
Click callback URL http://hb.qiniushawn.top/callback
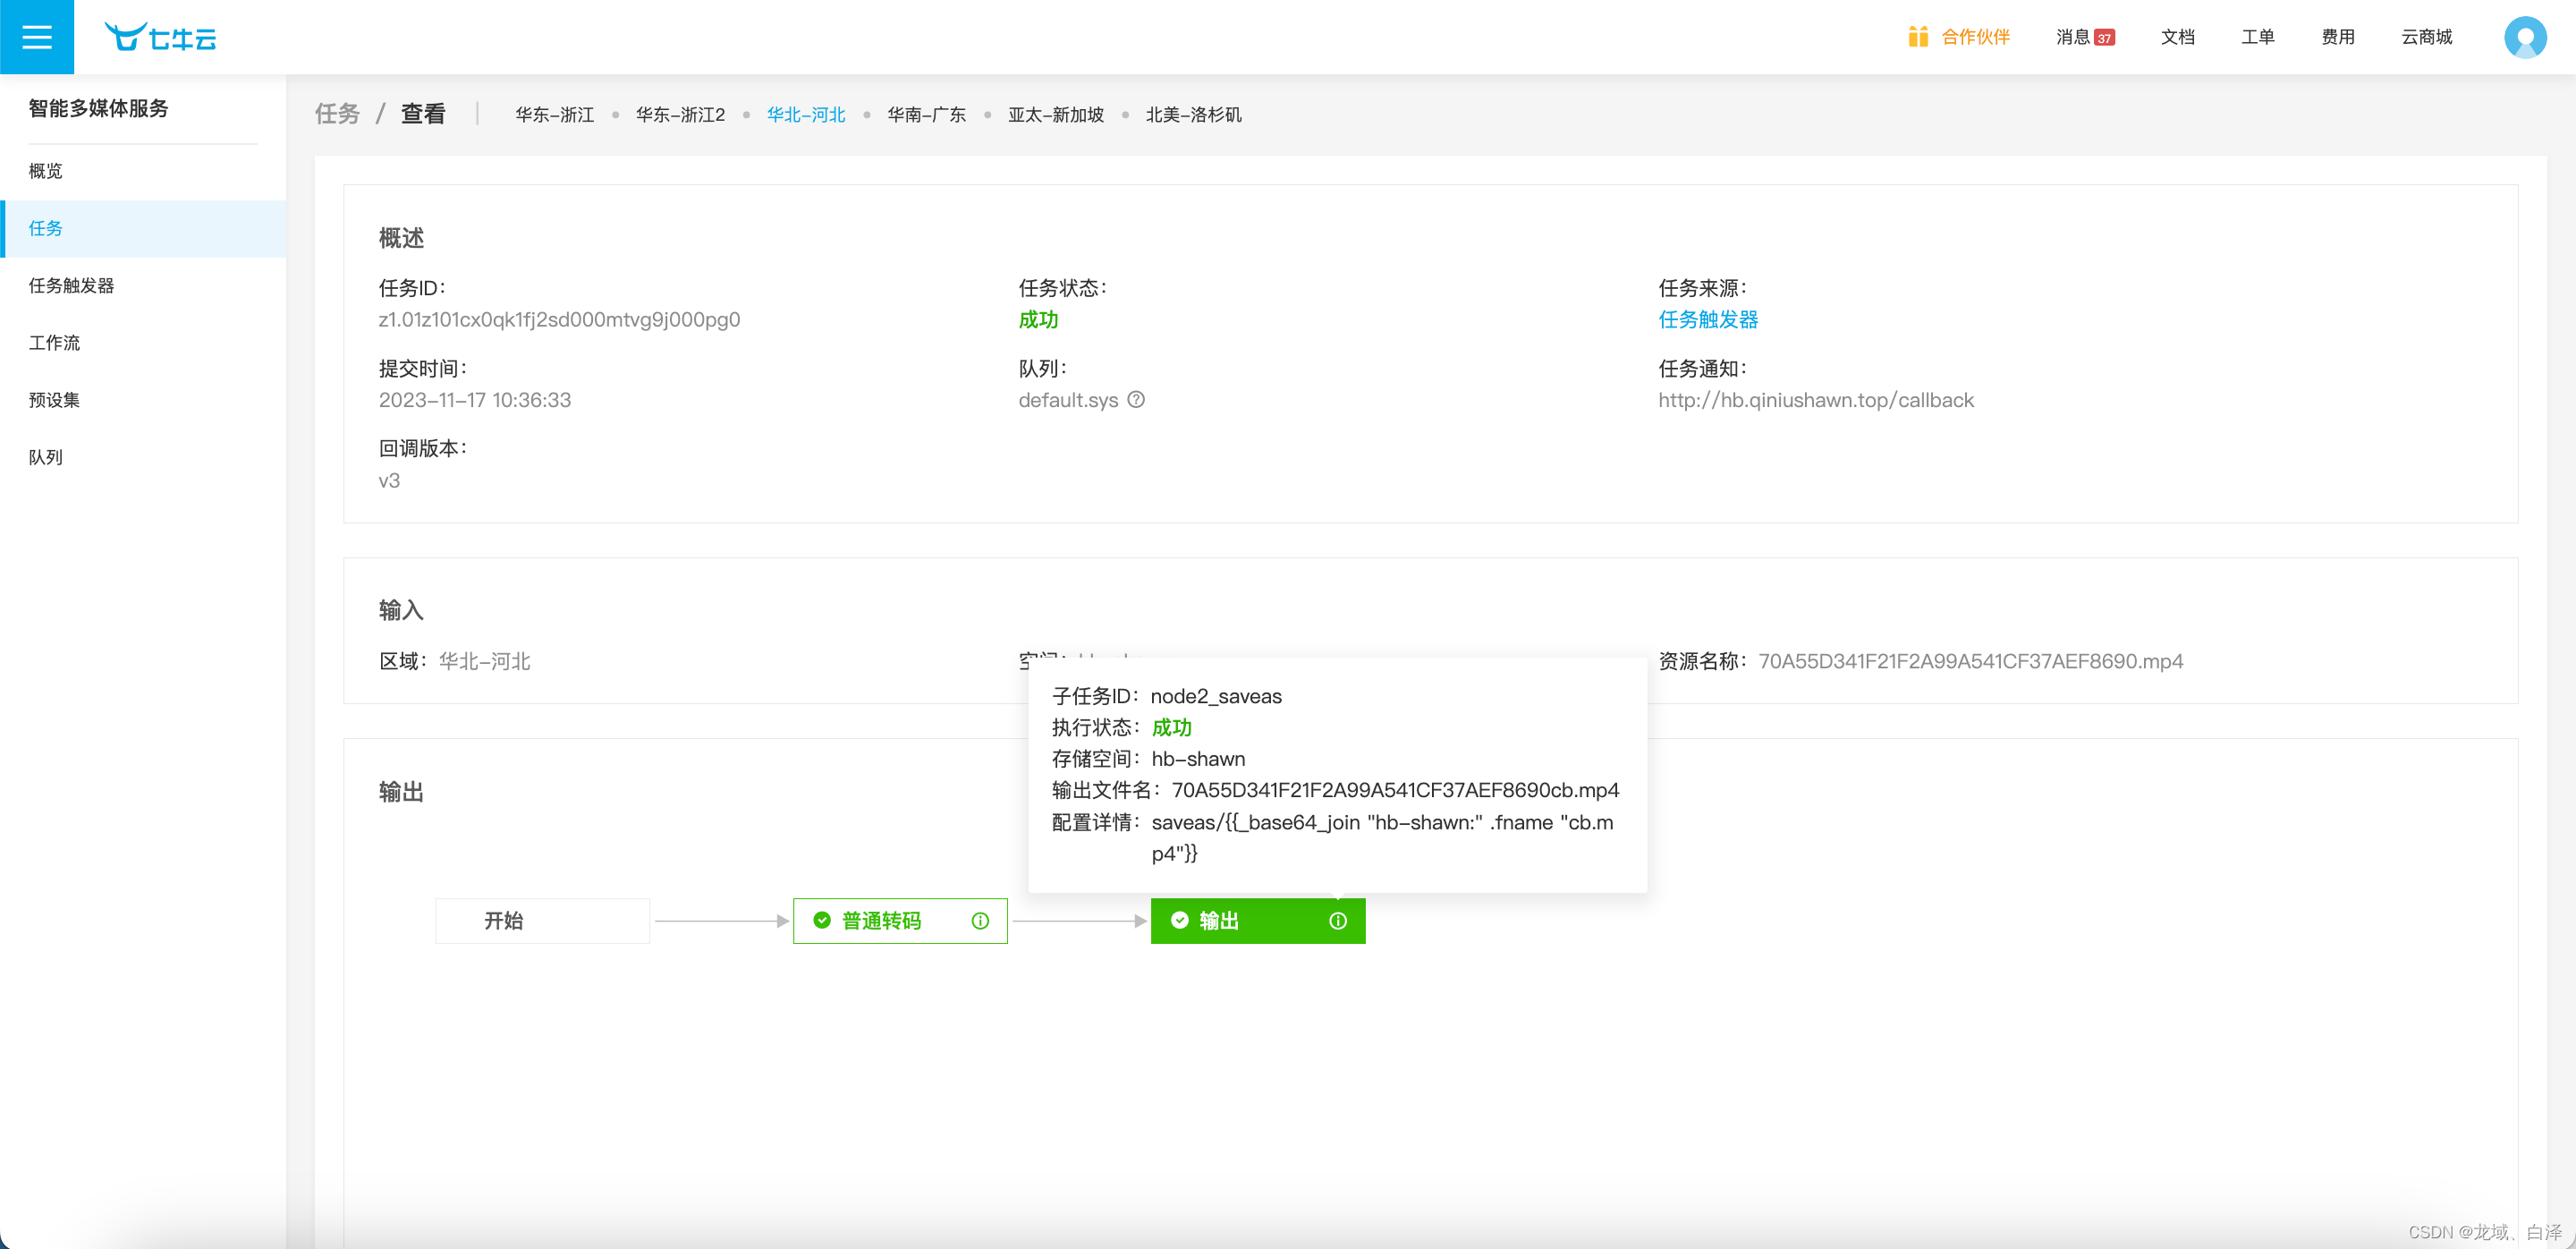click(x=1816, y=400)
